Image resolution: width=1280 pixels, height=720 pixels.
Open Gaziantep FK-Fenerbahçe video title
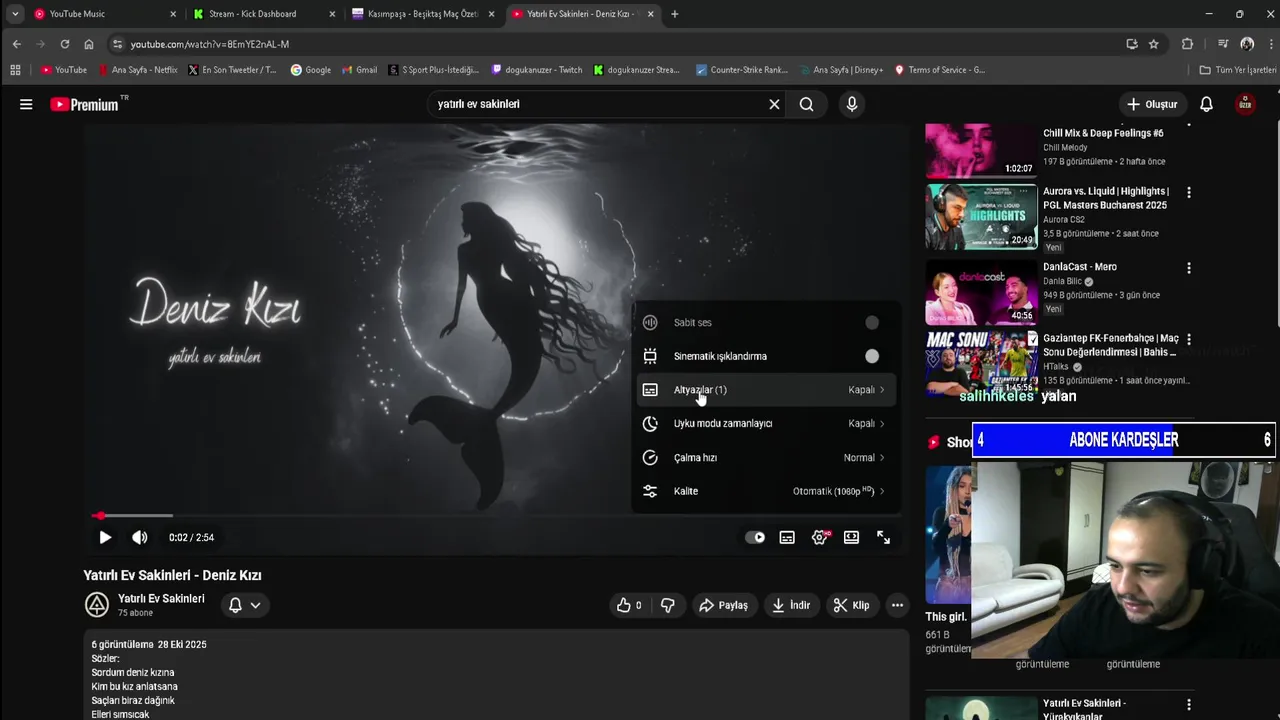(1110, 345)
